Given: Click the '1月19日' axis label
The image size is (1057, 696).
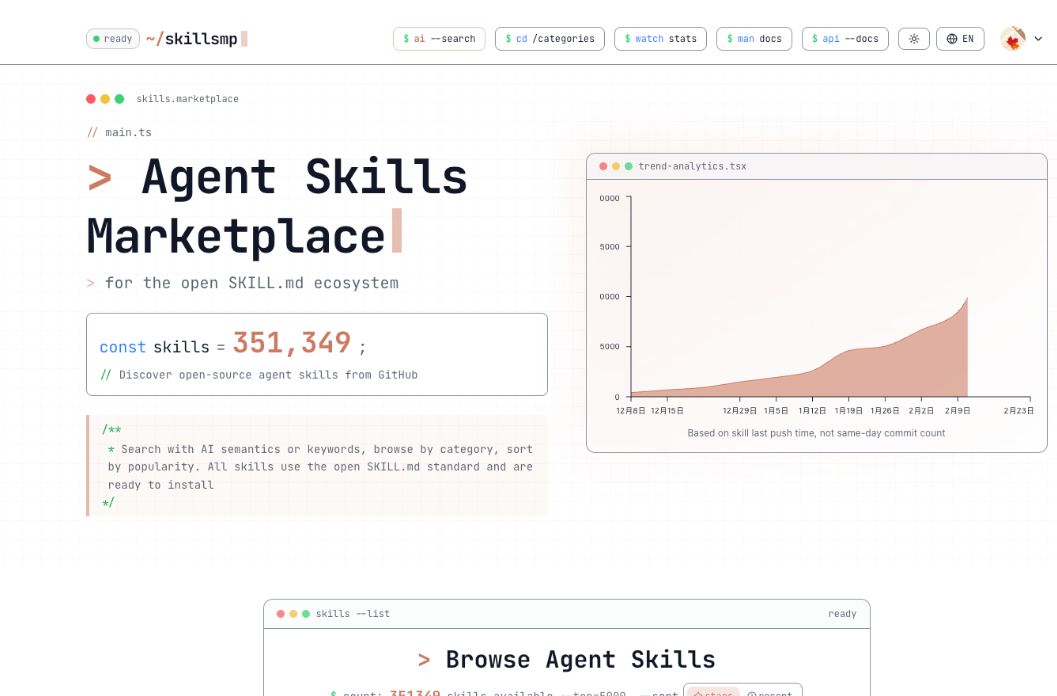Looking at the screenshot, I should [848, 411].
